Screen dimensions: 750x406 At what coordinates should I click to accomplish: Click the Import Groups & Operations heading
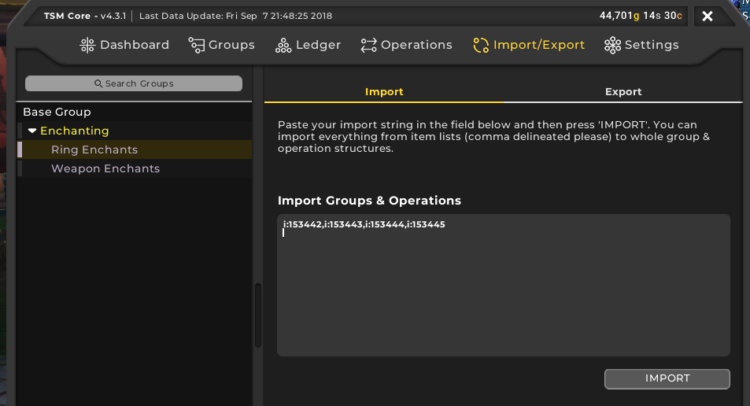coord(369,200)
